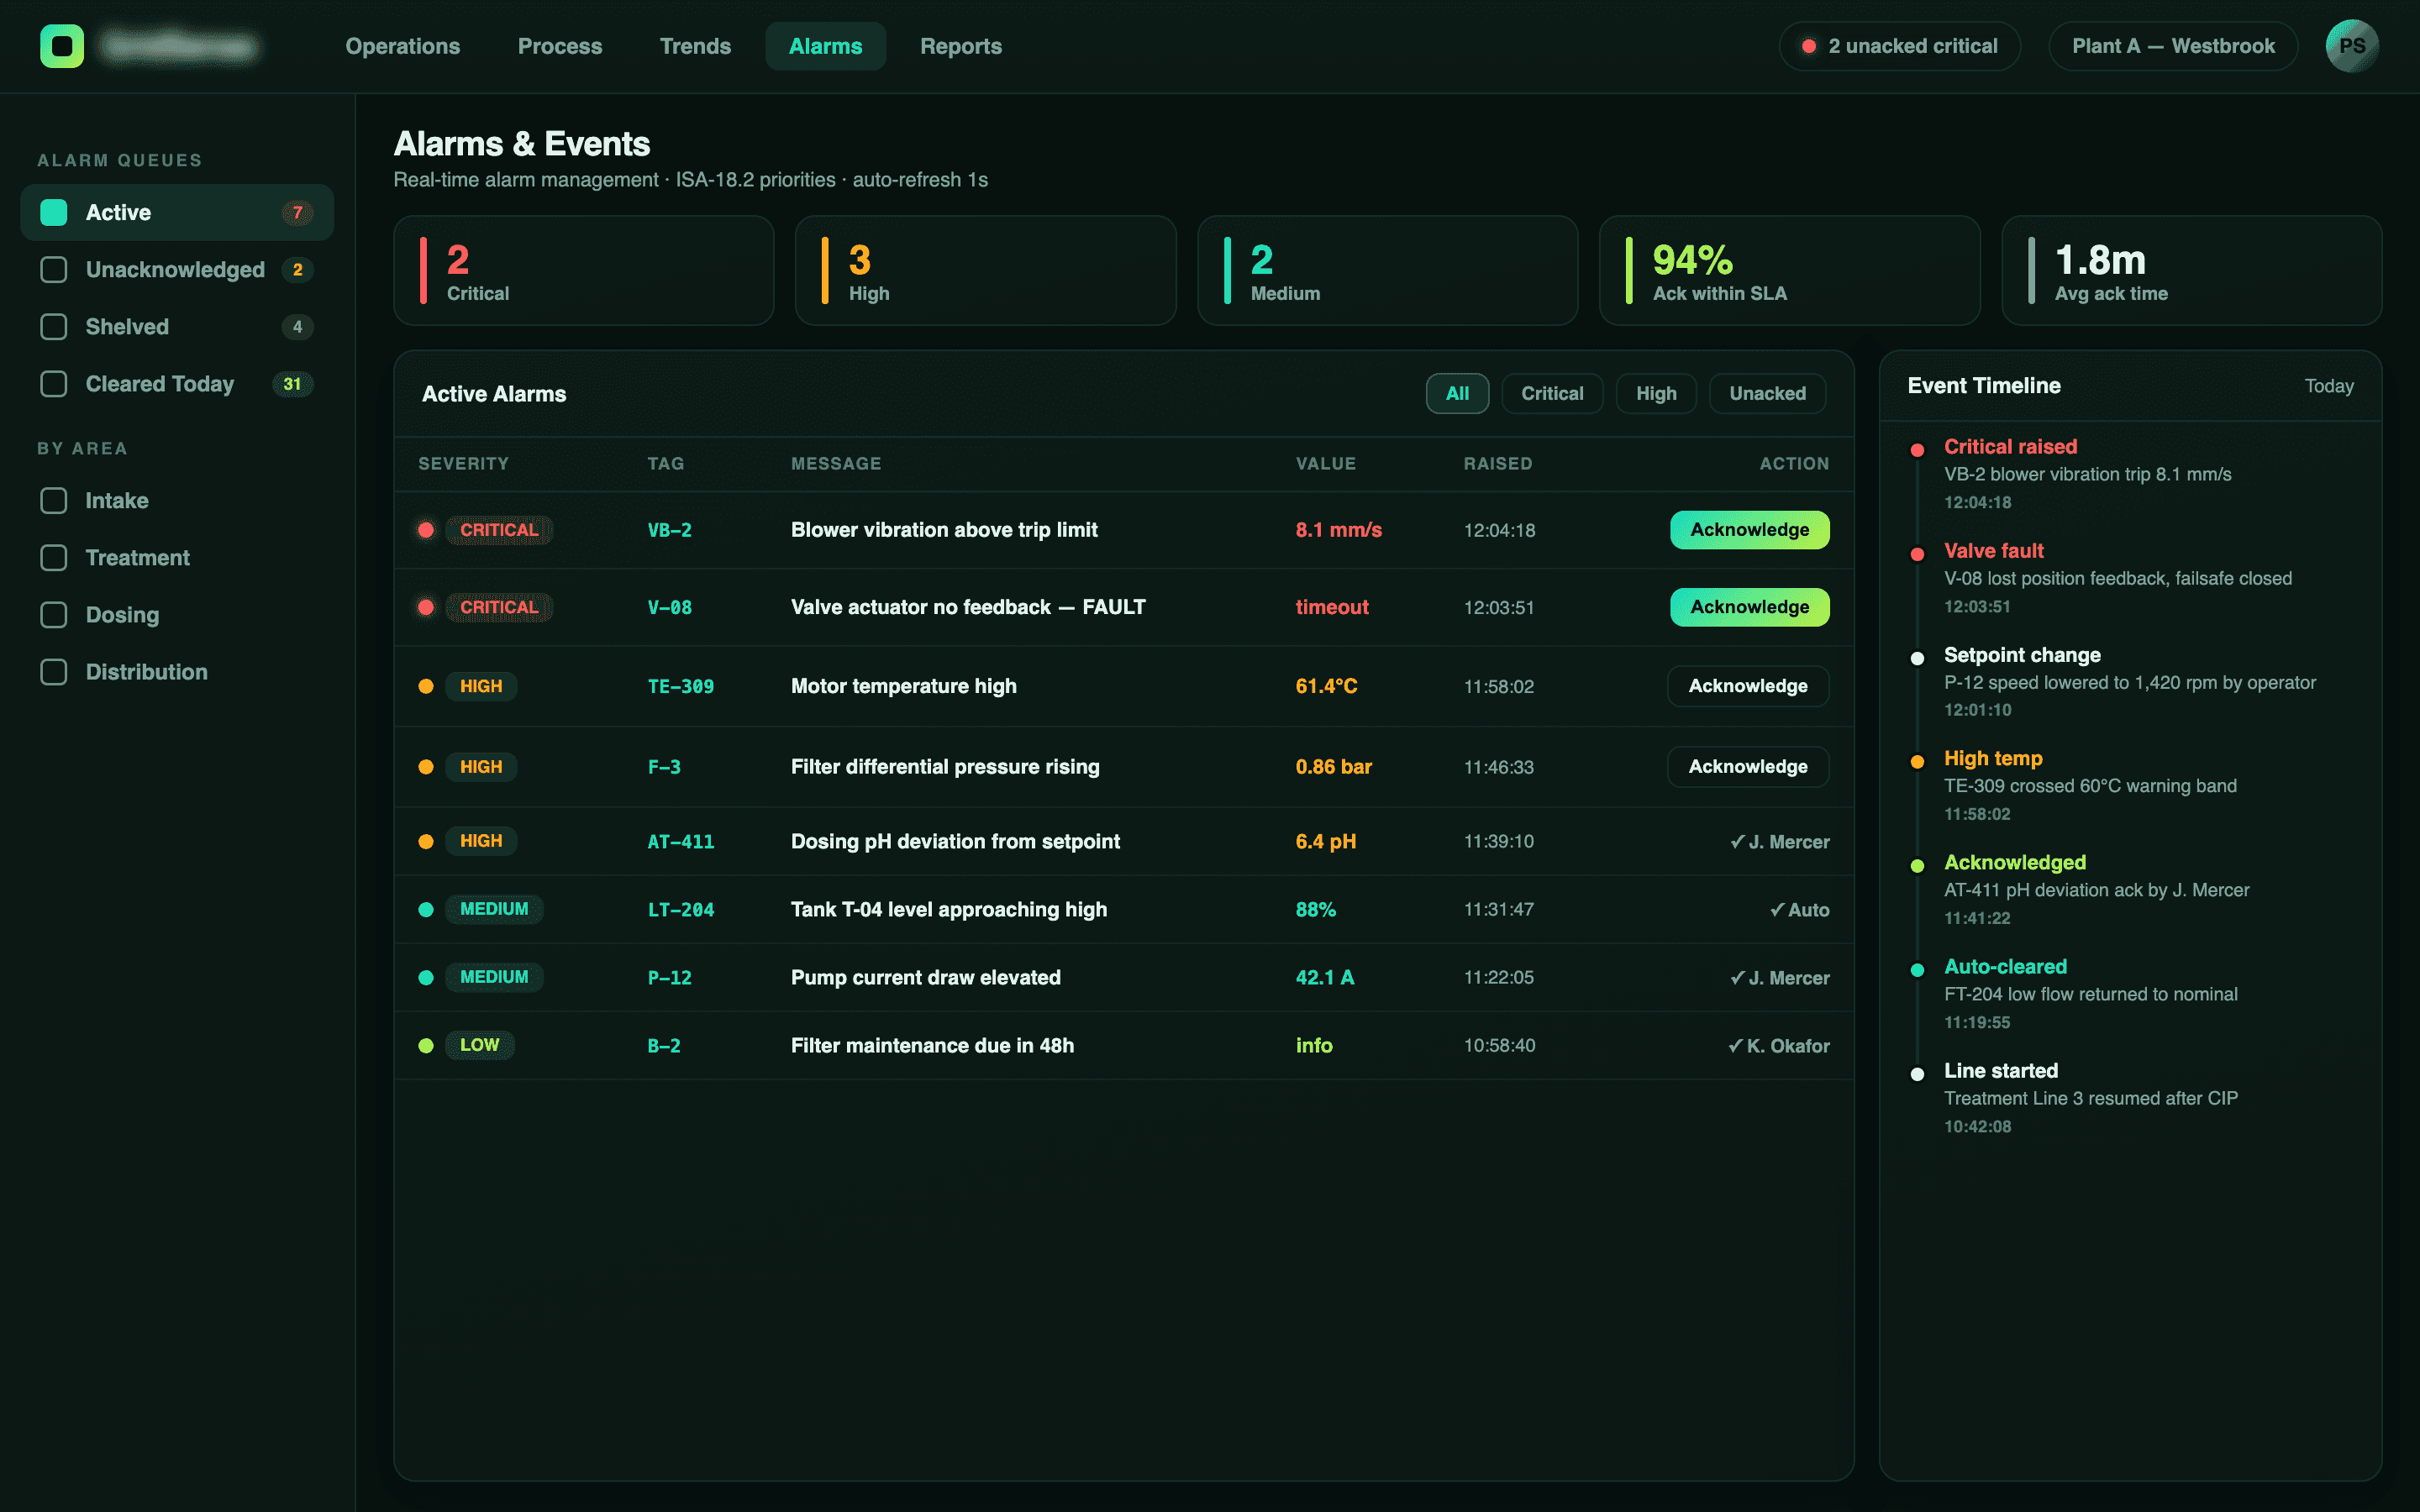The width and height of the screenshot is (2420, 1512).
Task: Select the Critical raised timeline marker
Action: pos(1917,450)
